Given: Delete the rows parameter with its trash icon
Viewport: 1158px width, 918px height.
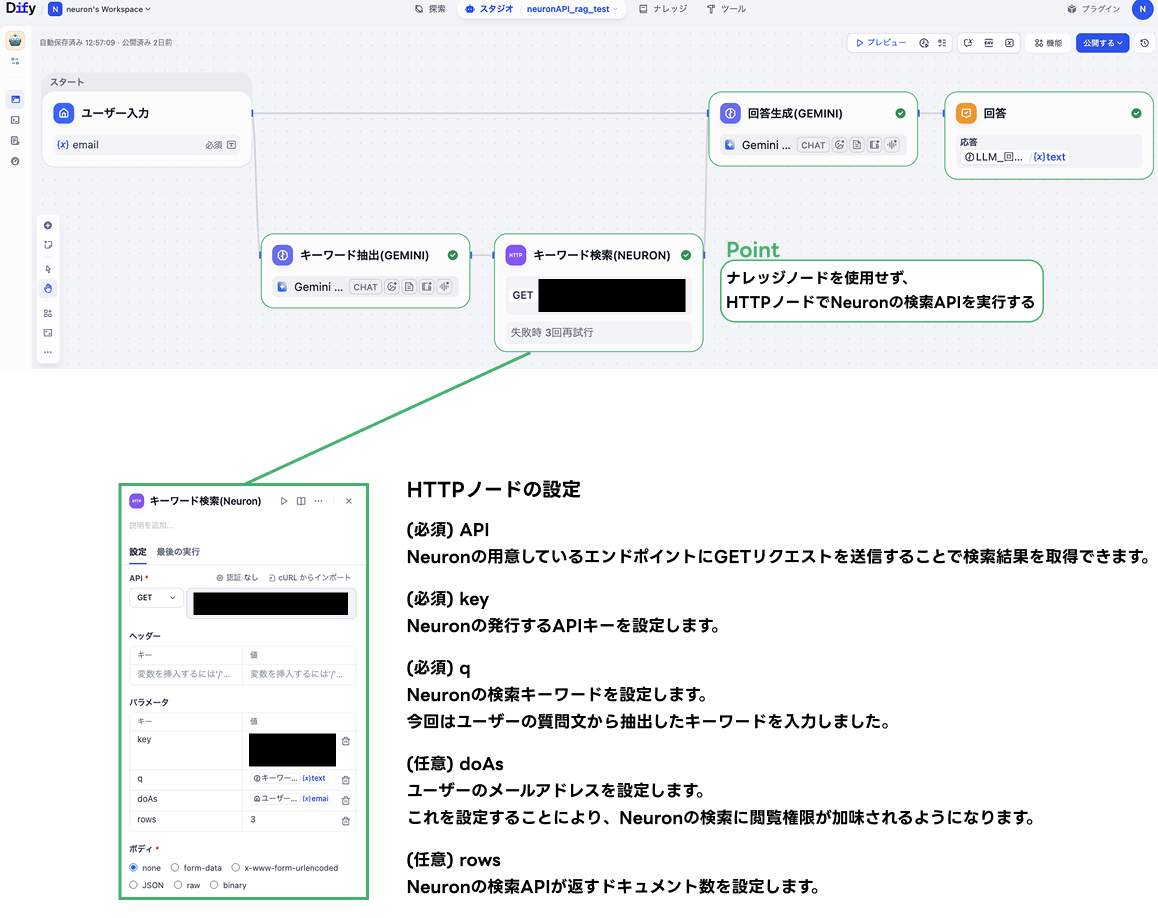Looking at the screenshot, I should tap(345, 821).
